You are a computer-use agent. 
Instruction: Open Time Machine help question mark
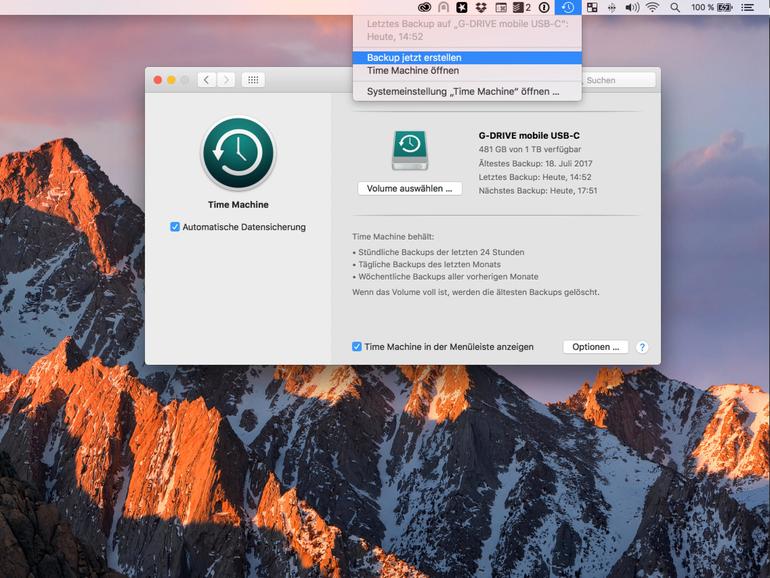642,347
